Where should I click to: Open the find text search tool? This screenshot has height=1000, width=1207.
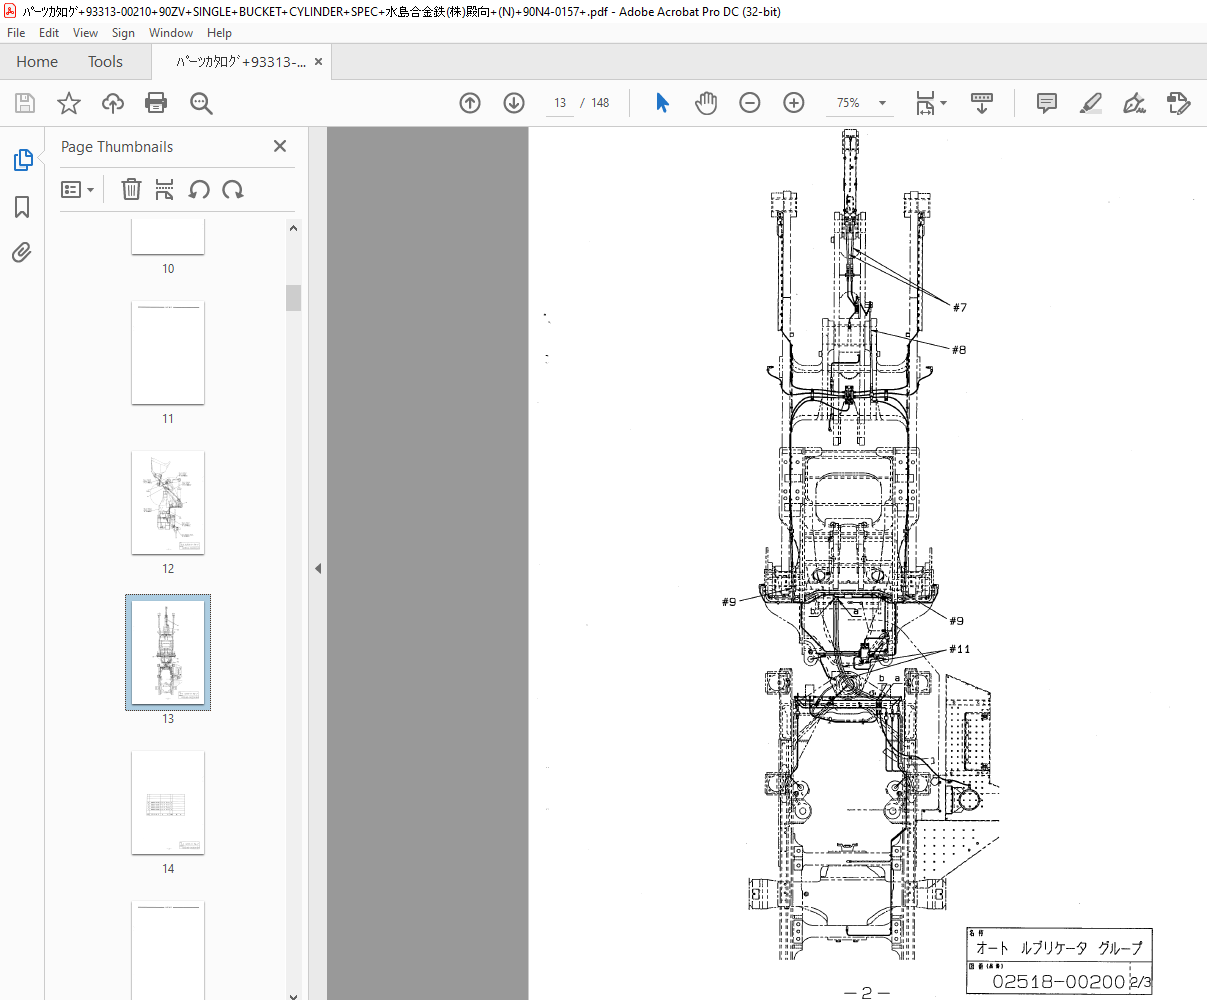click(201, 103)
